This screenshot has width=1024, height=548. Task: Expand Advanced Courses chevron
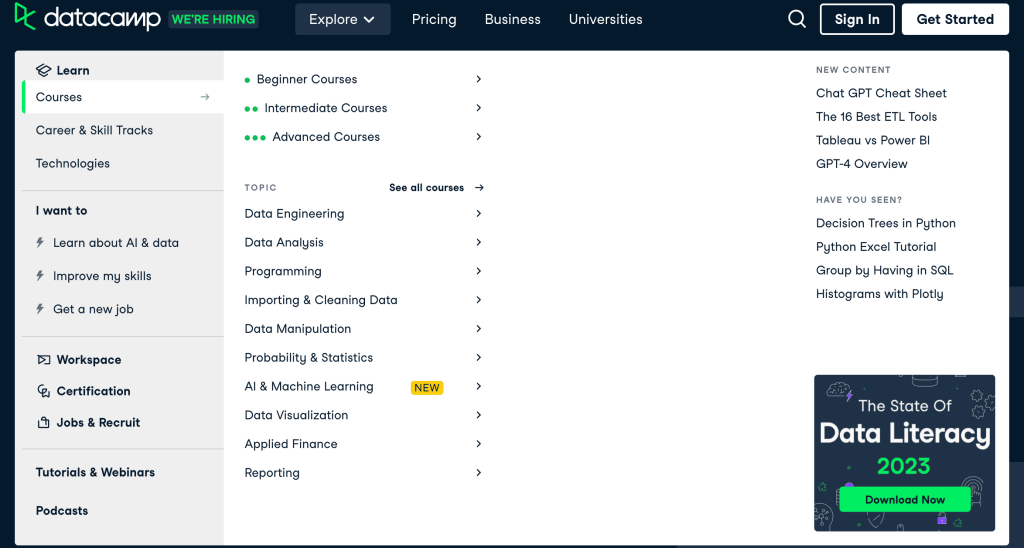(x=479, y=137)
